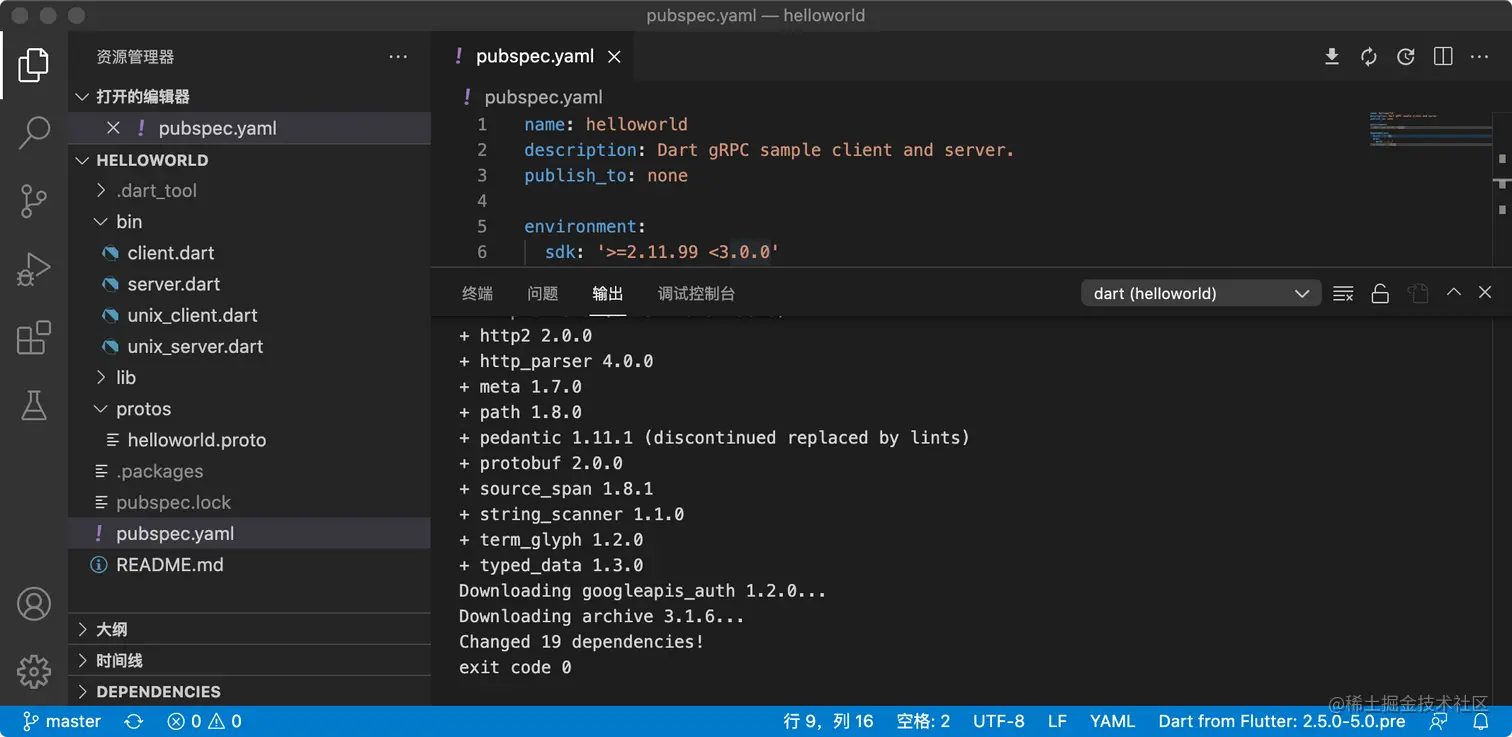Collapse the bin folder
The width and height of the screenshot is (1512, 737).
[250, 222]
